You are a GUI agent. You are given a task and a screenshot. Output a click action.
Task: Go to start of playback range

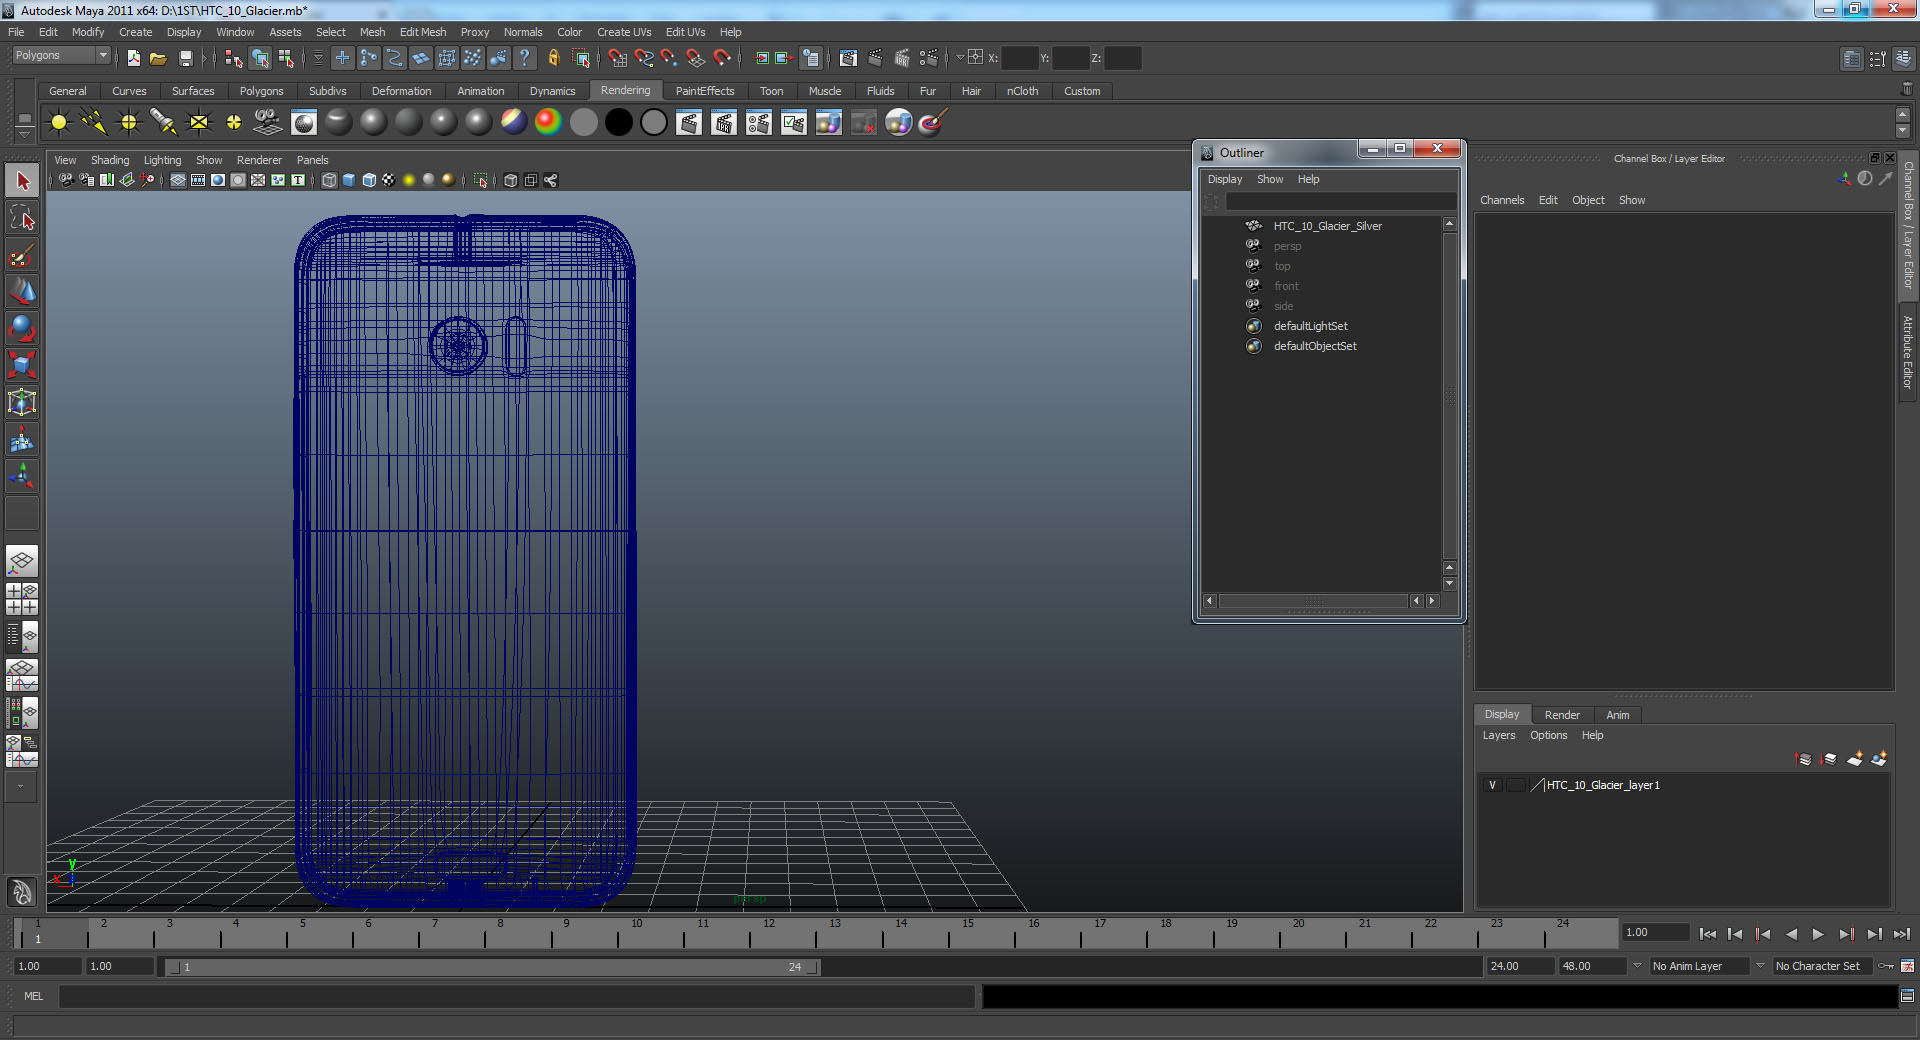tap(1708, 934)
